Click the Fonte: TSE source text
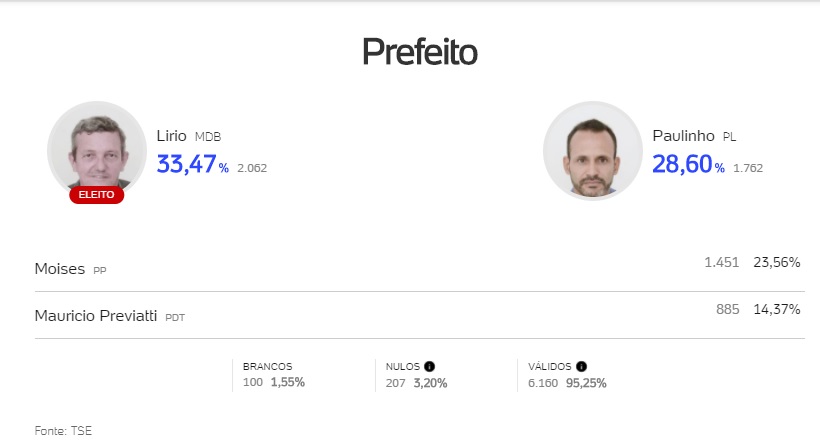 coord(63,430)
